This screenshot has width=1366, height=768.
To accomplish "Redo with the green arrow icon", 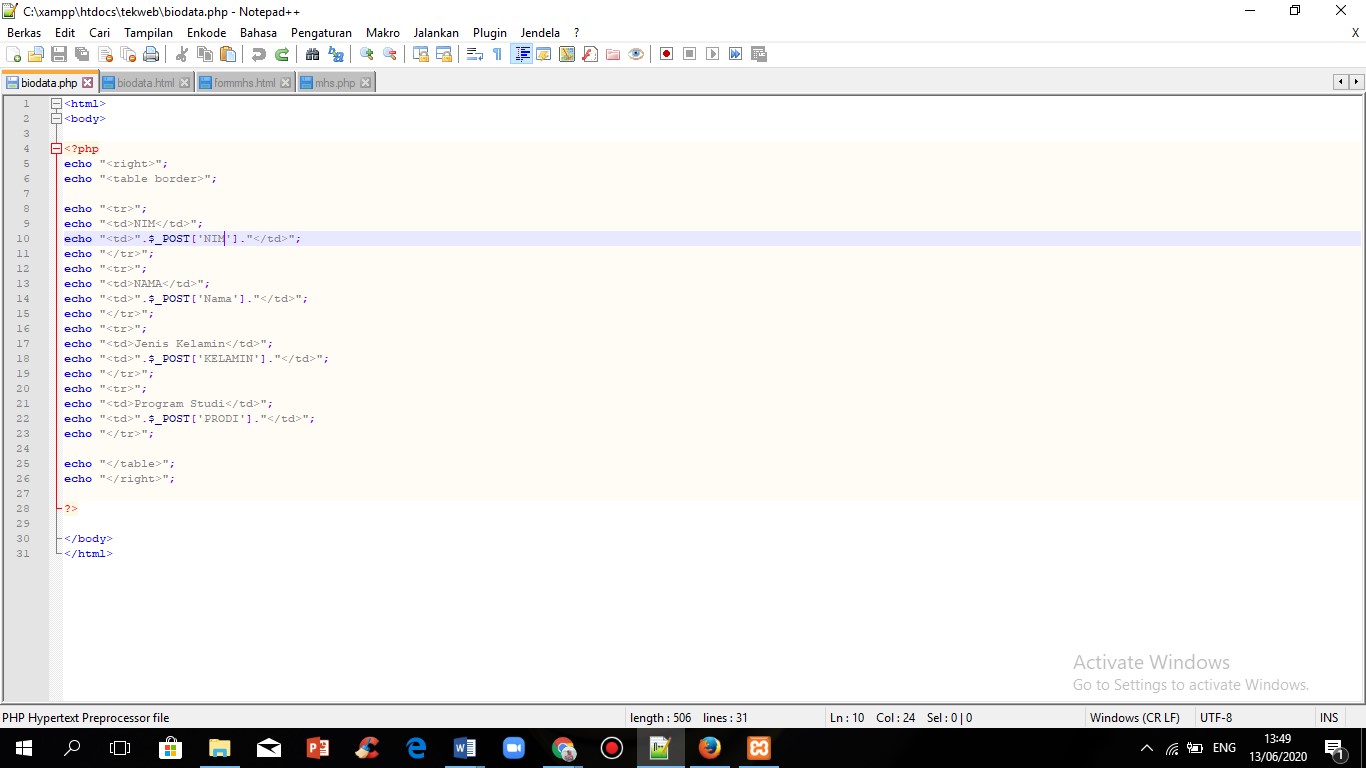I will pos(282,54).
